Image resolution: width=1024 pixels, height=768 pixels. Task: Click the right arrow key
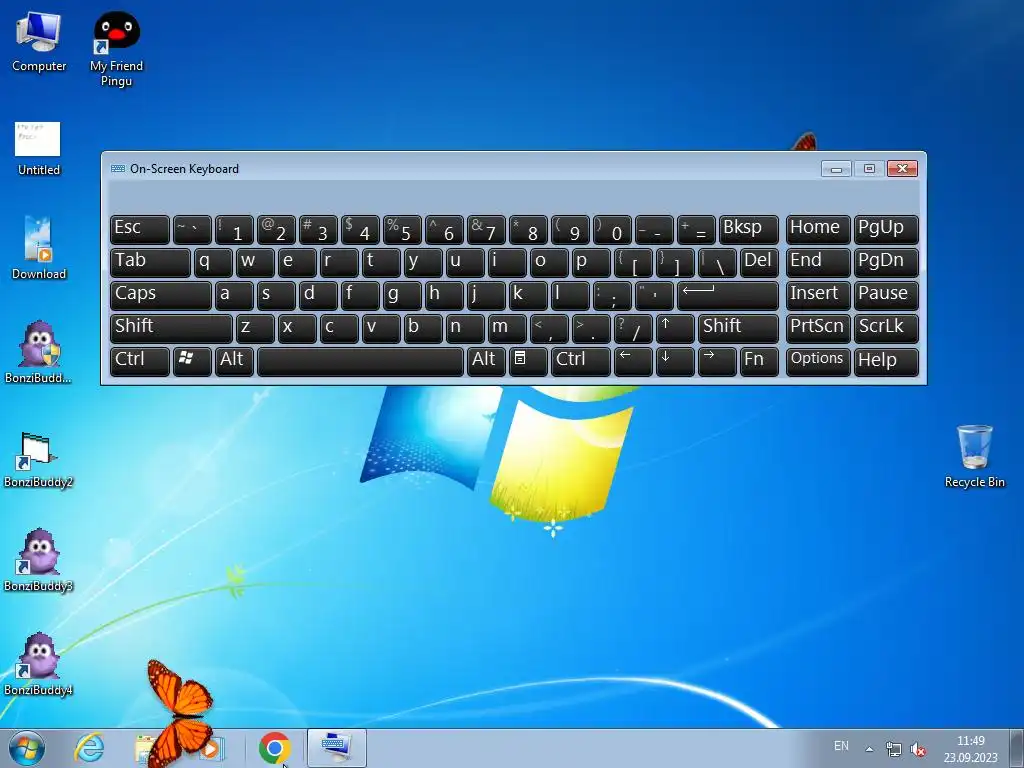(717, 362)
